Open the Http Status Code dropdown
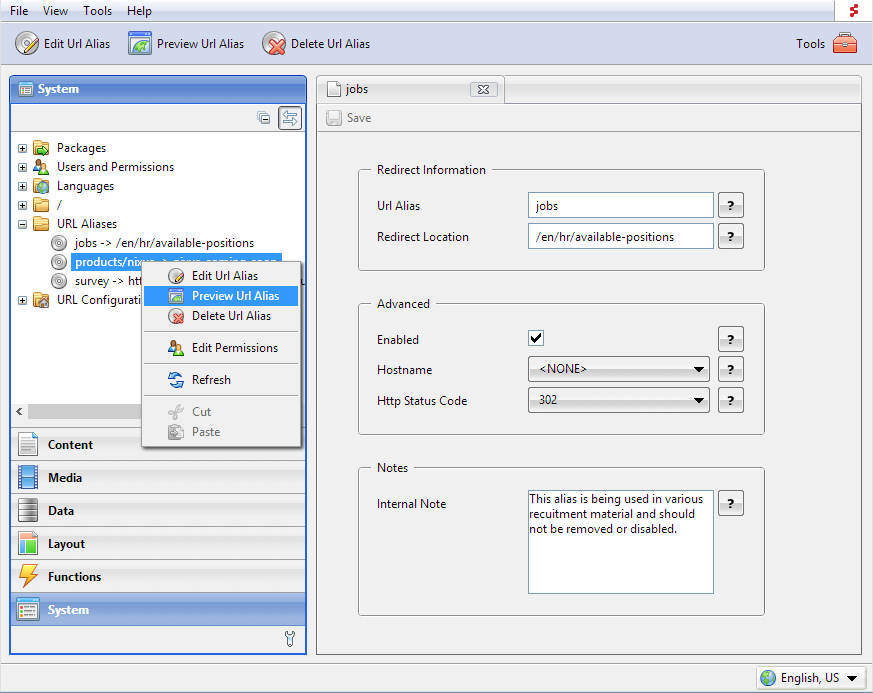The width and height of the screenshot is (873, 693). [619, 401]
